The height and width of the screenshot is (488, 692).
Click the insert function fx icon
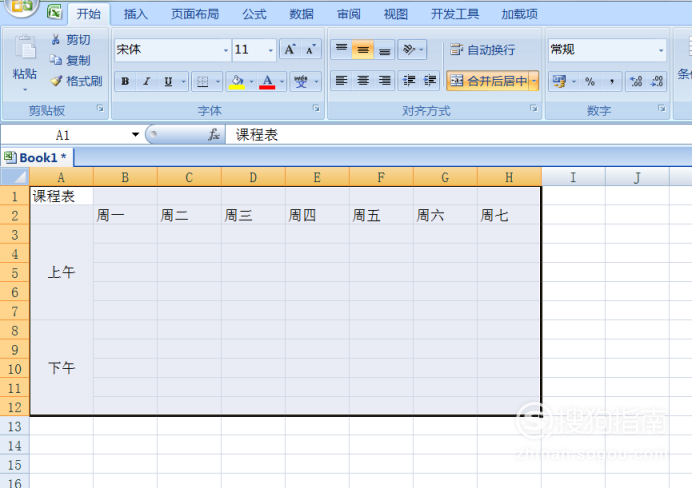click(x=214, y=135)
